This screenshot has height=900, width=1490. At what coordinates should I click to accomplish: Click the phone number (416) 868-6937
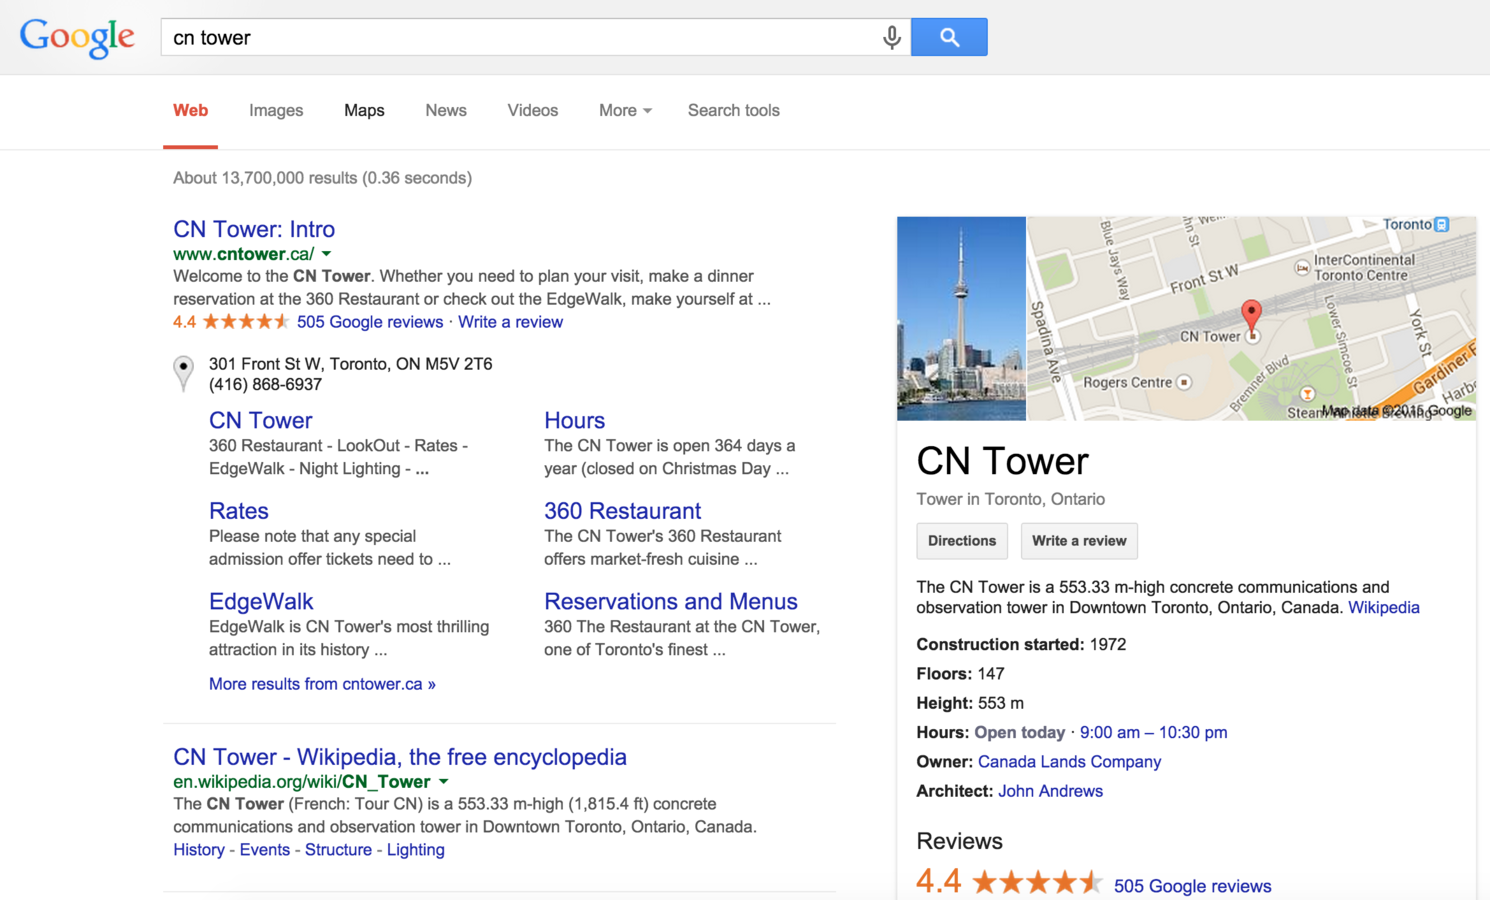point(265,385)
